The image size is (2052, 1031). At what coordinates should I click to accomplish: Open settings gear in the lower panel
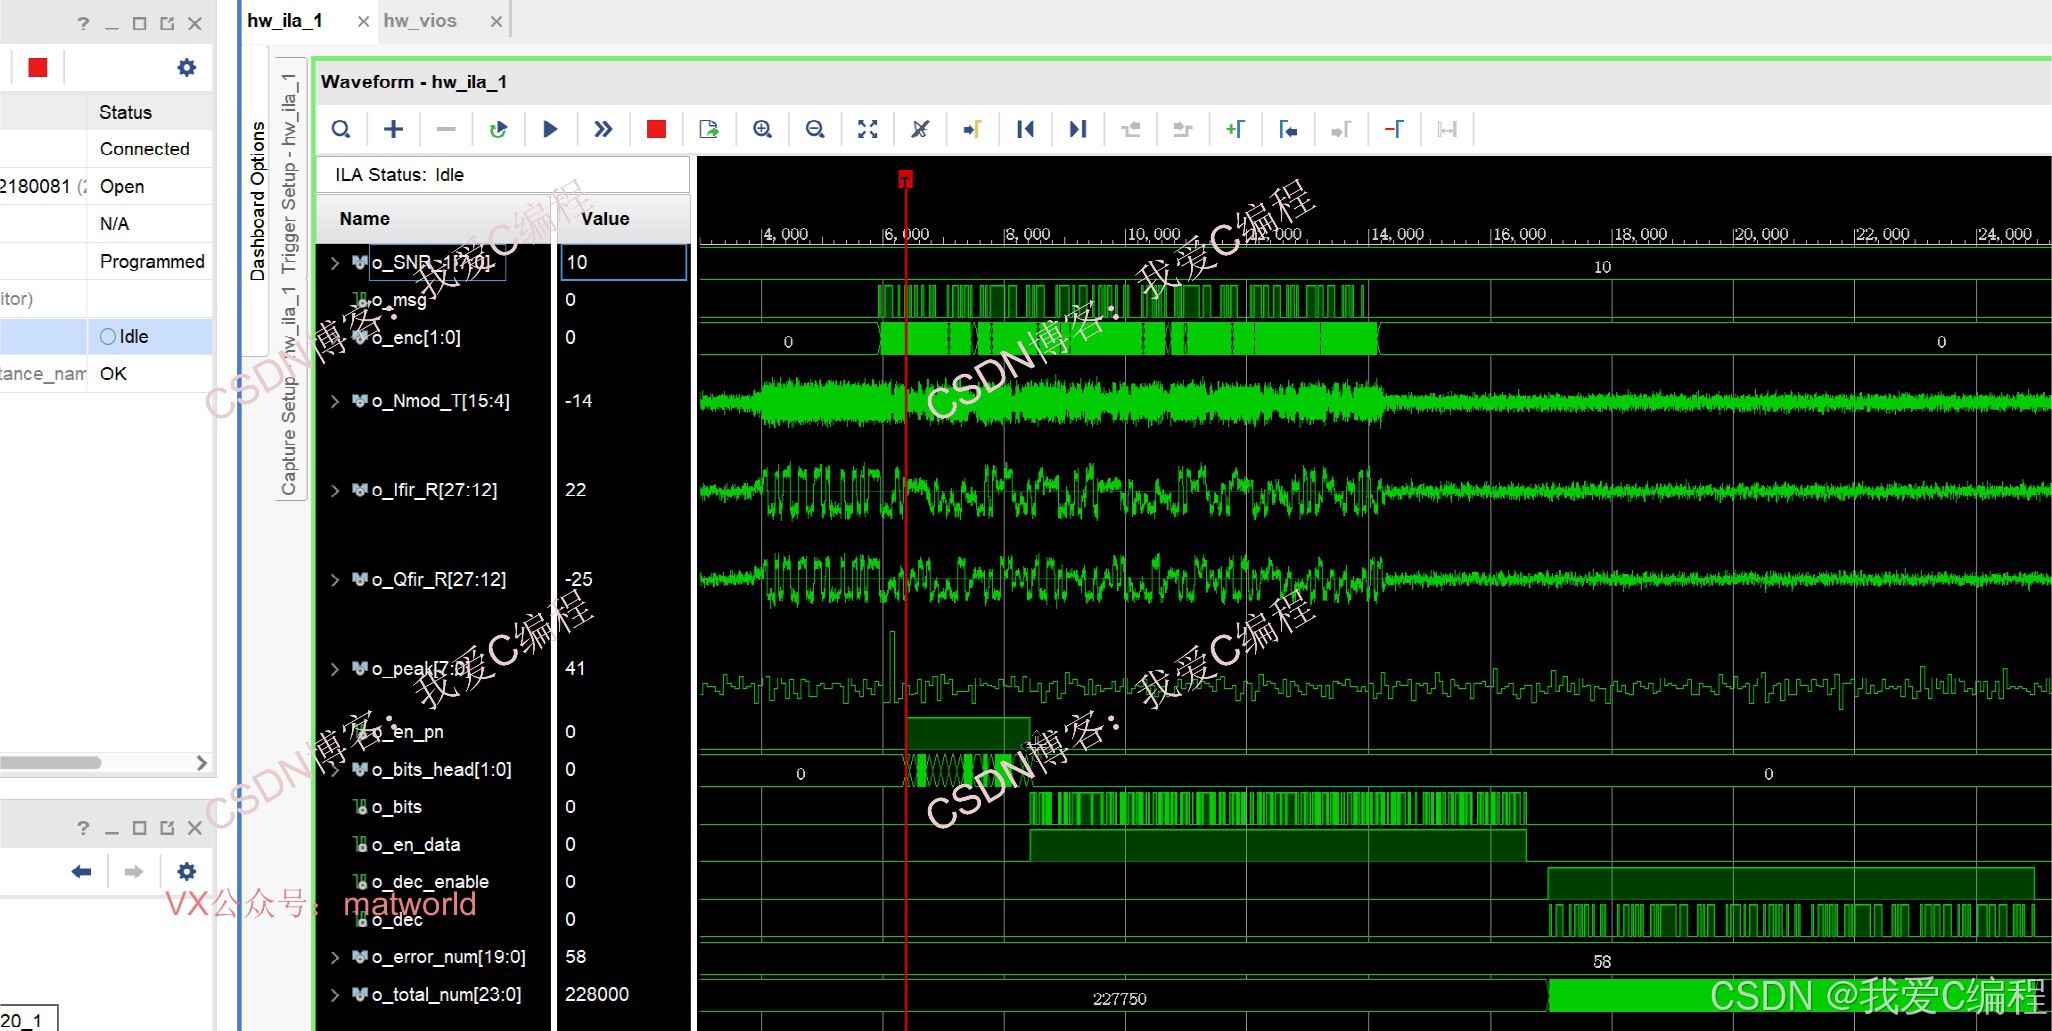(187, 871)
